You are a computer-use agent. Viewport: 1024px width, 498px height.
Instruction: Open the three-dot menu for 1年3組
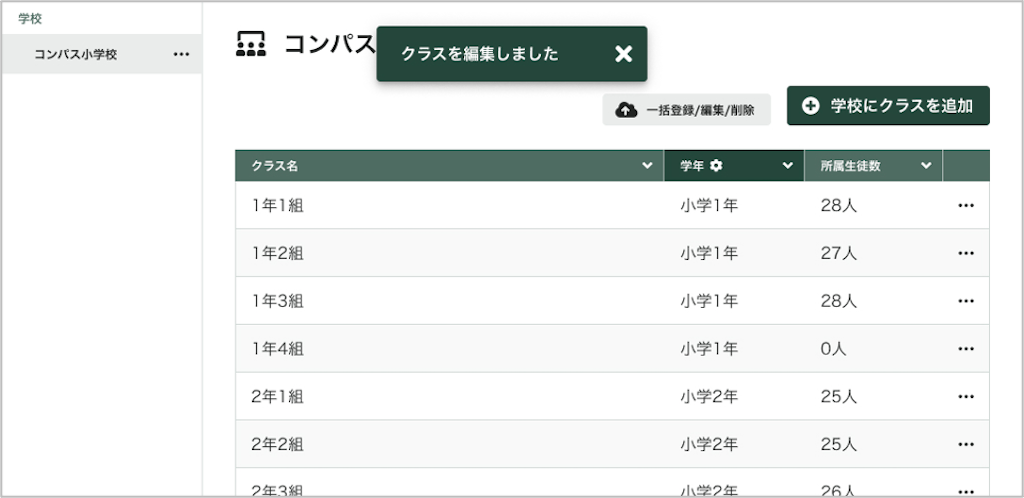tap(965, 301)
